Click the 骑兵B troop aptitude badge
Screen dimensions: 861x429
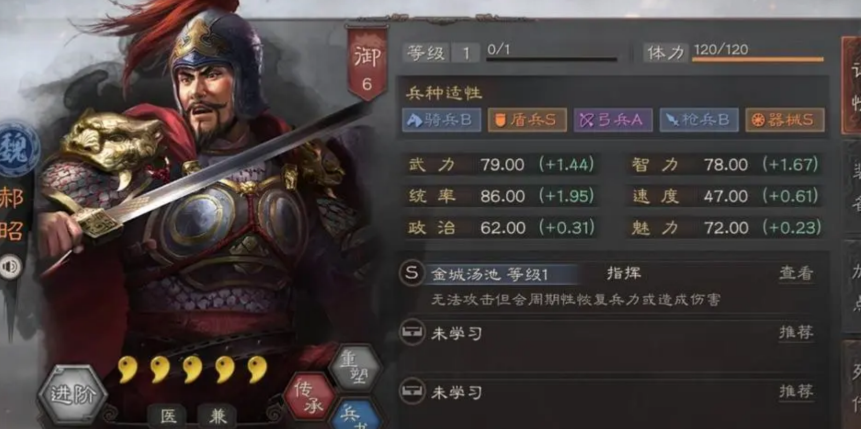[441, 120]
